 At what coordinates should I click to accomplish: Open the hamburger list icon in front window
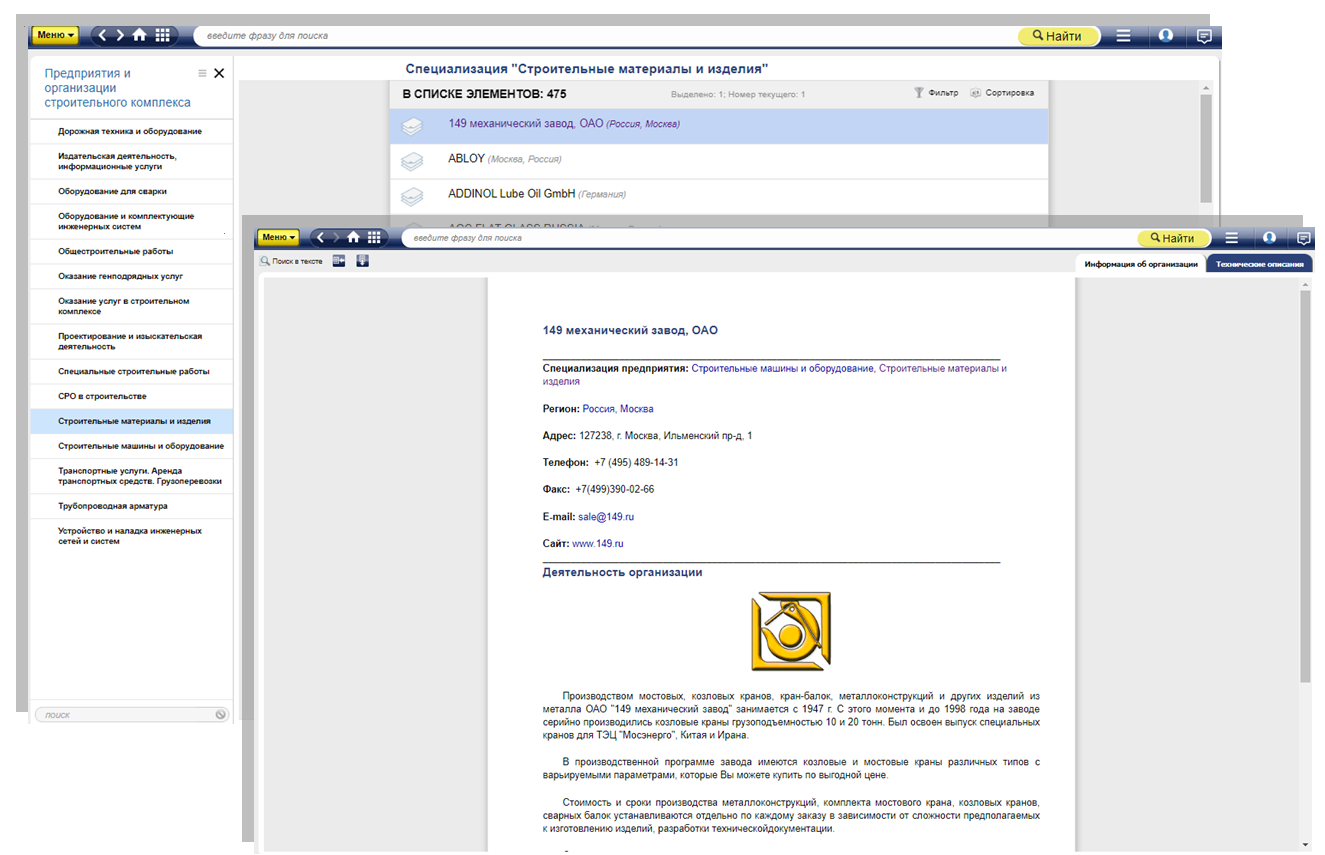(1231, 238)
